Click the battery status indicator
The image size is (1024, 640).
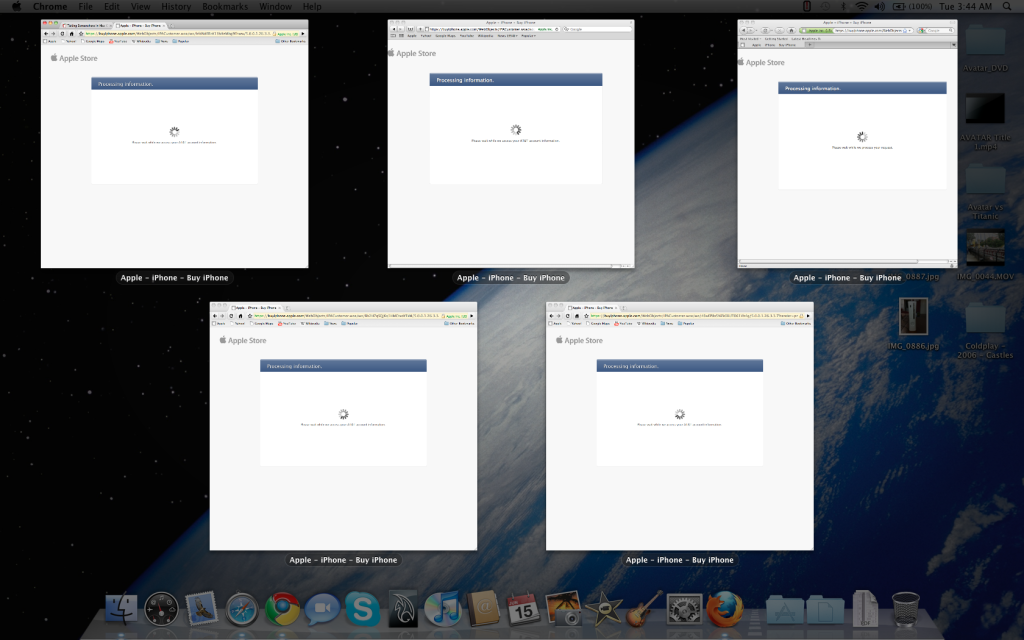[x=912, y=7]
